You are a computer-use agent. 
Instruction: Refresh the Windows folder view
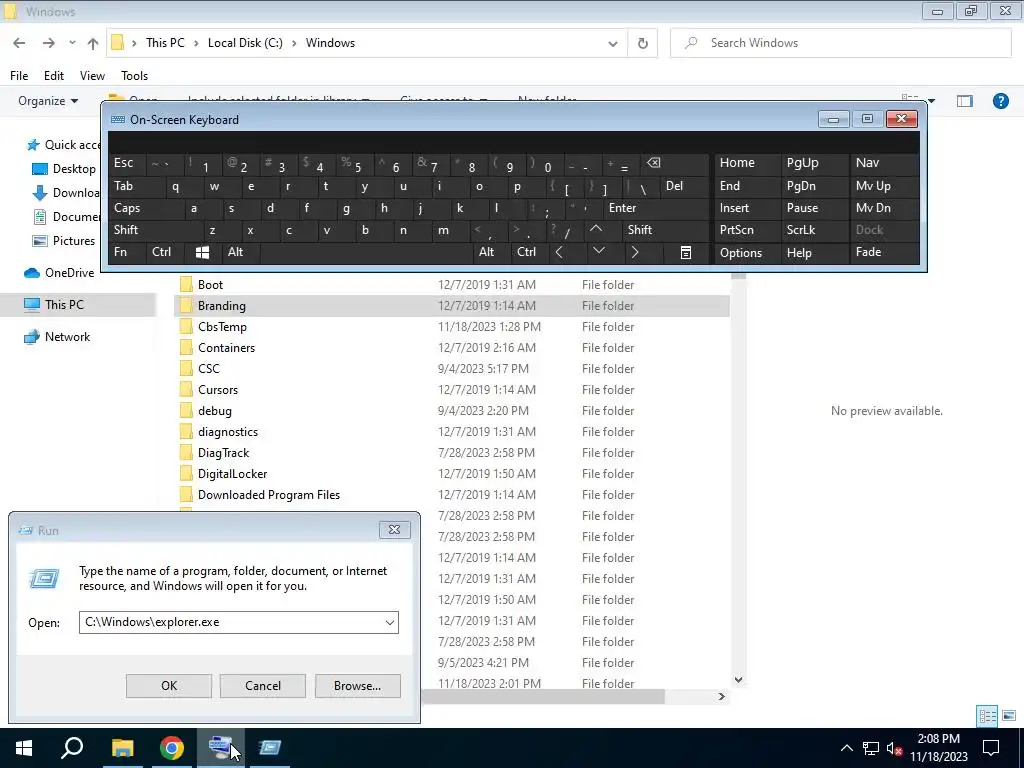click(643, 43)
